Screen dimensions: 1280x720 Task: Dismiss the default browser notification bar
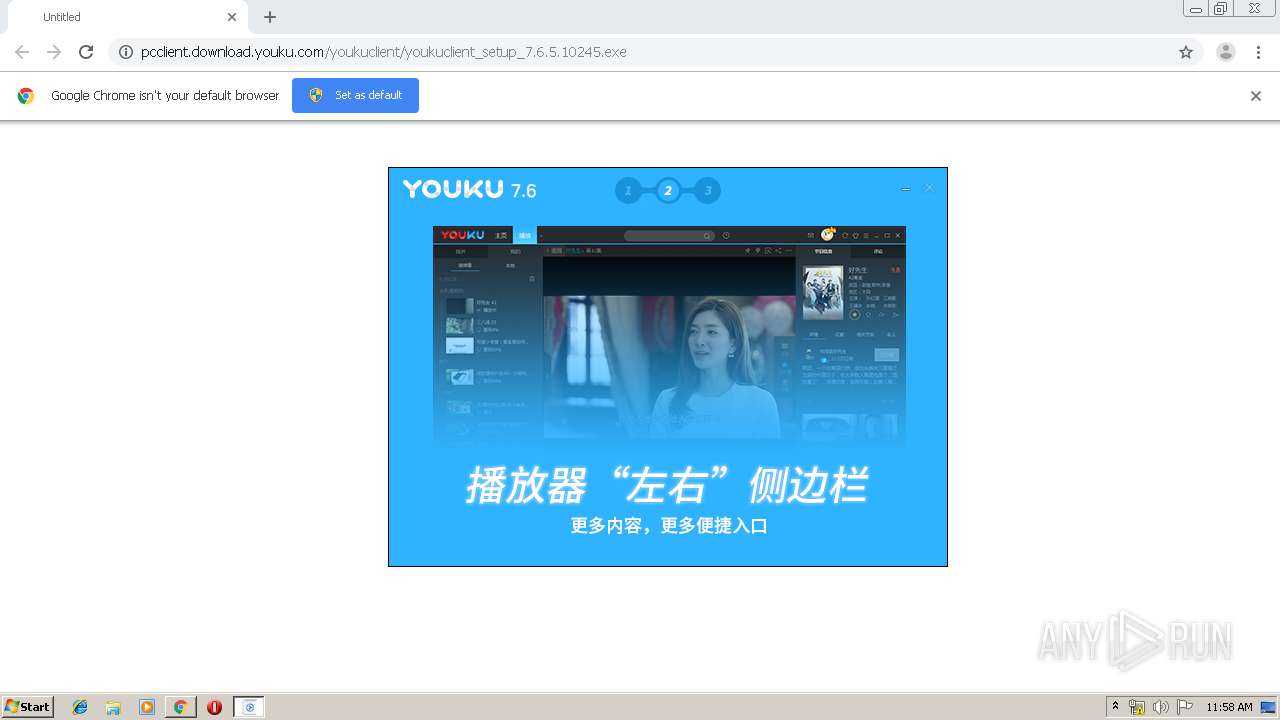click(x=1256, y=96)
